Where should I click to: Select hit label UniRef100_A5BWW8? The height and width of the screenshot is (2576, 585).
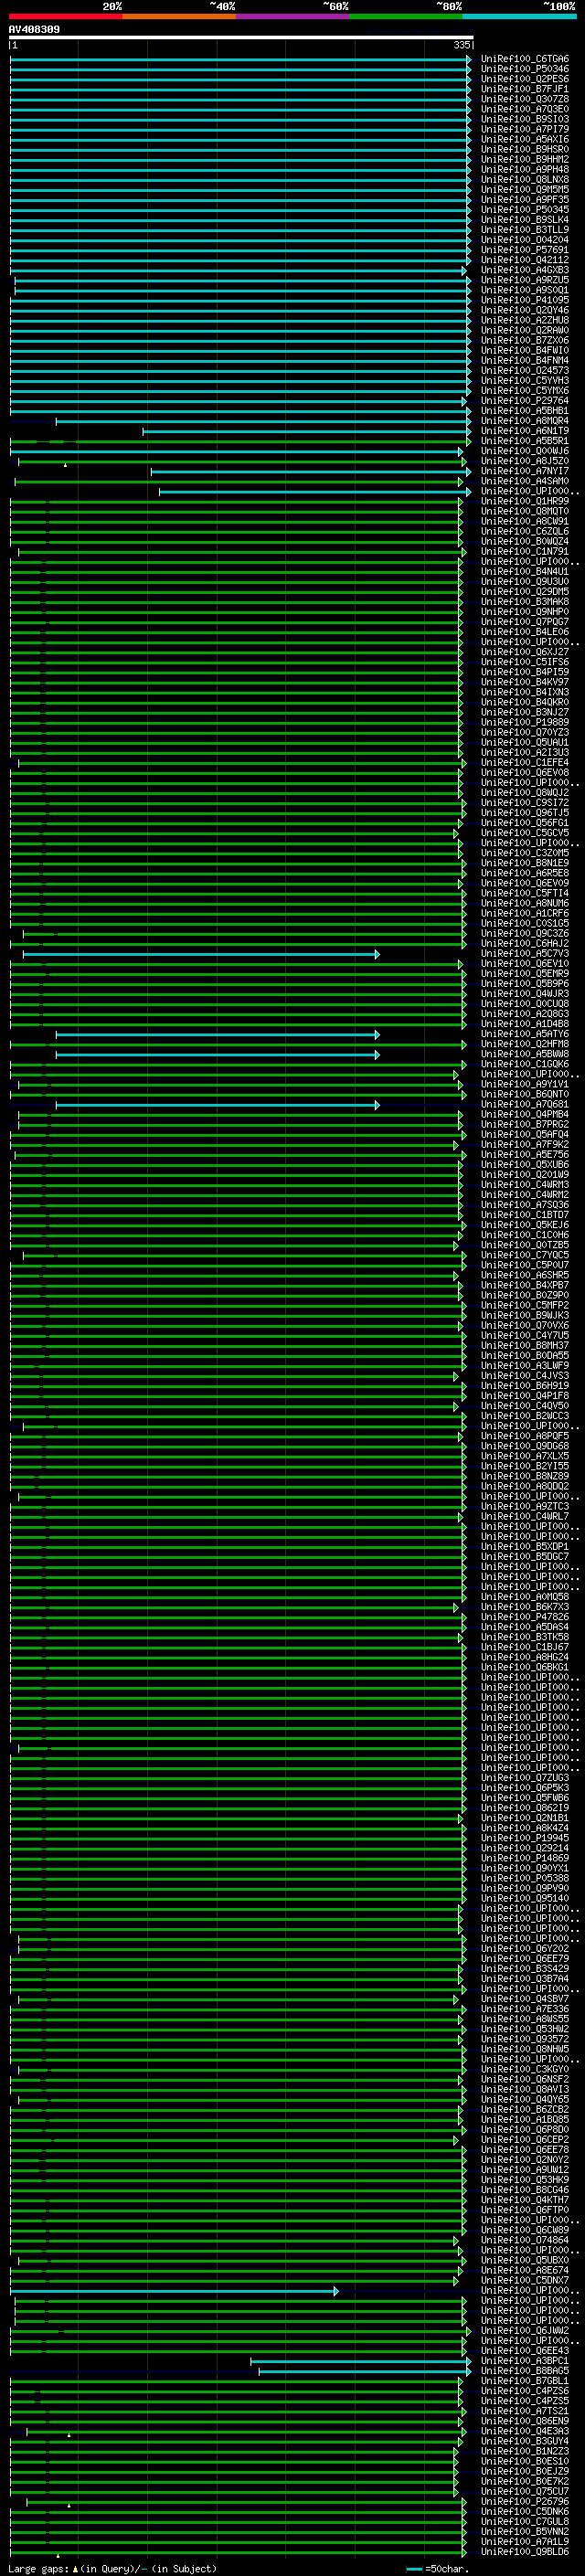525,1054
